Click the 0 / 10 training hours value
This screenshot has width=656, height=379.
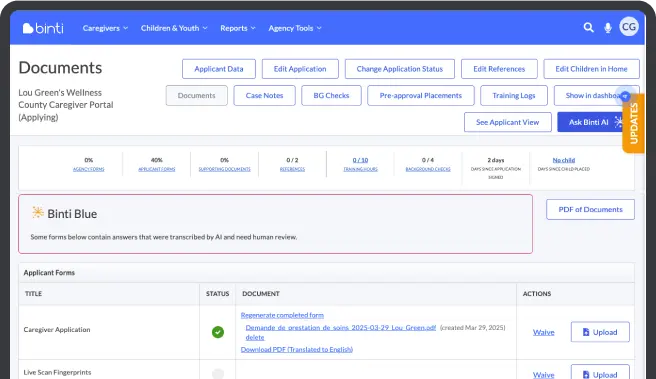click(x=360, y=160)
